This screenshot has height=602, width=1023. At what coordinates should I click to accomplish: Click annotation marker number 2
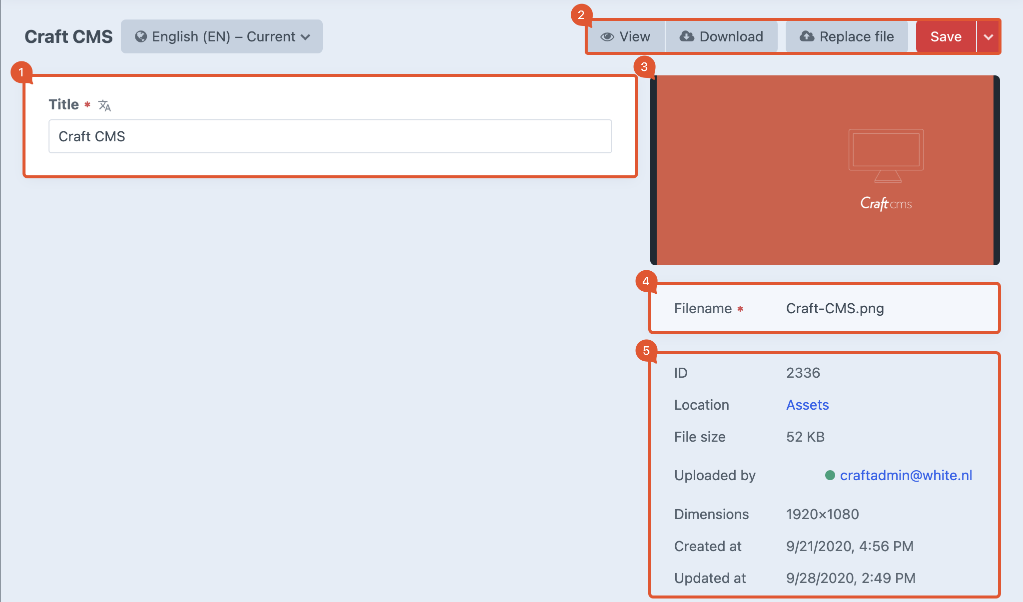coord(580,15)
